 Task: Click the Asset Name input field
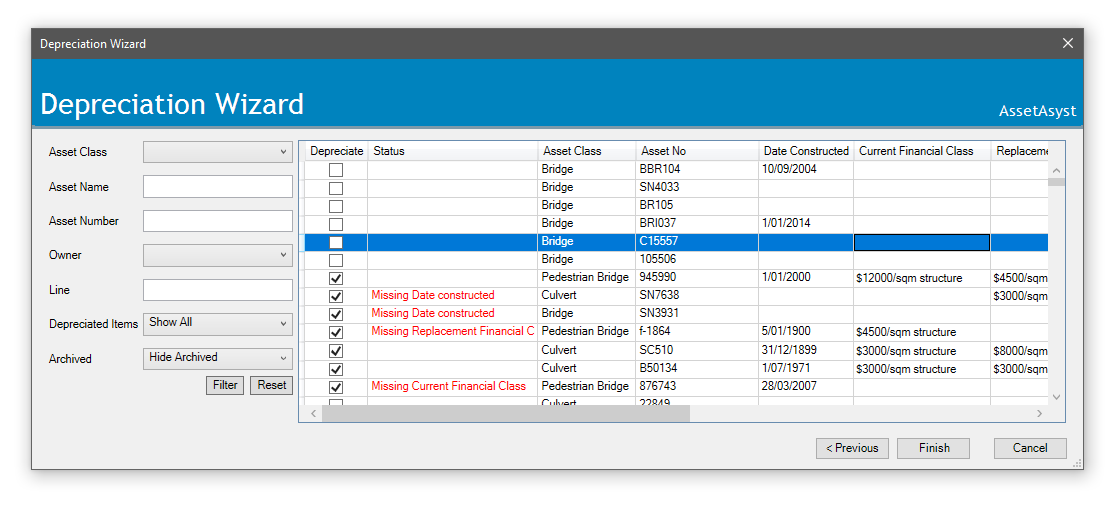[218, 187]
